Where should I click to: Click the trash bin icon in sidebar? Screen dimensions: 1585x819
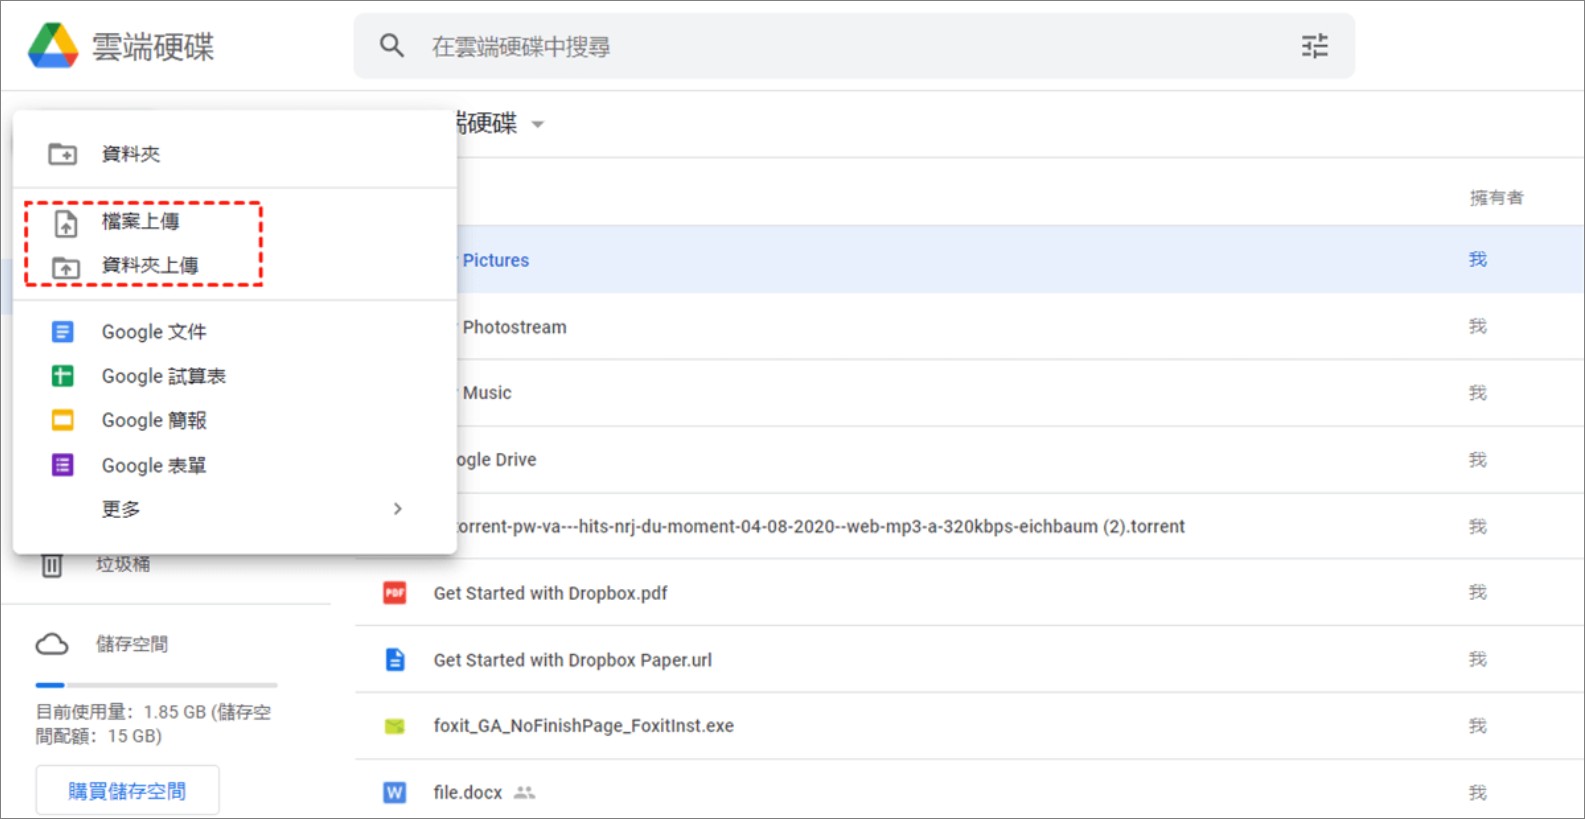(52, 566)
